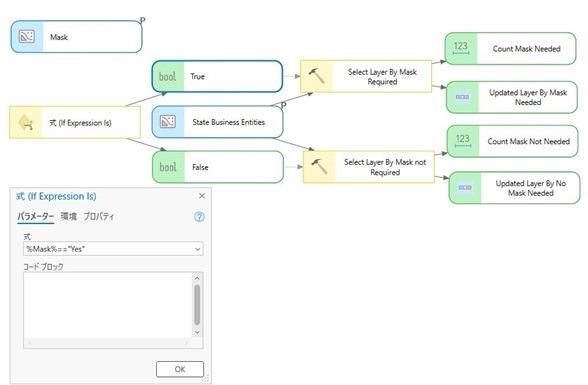Select the Select Layer By Mask Required label
This screenshot has height=385, width=588.
[382, 76]
